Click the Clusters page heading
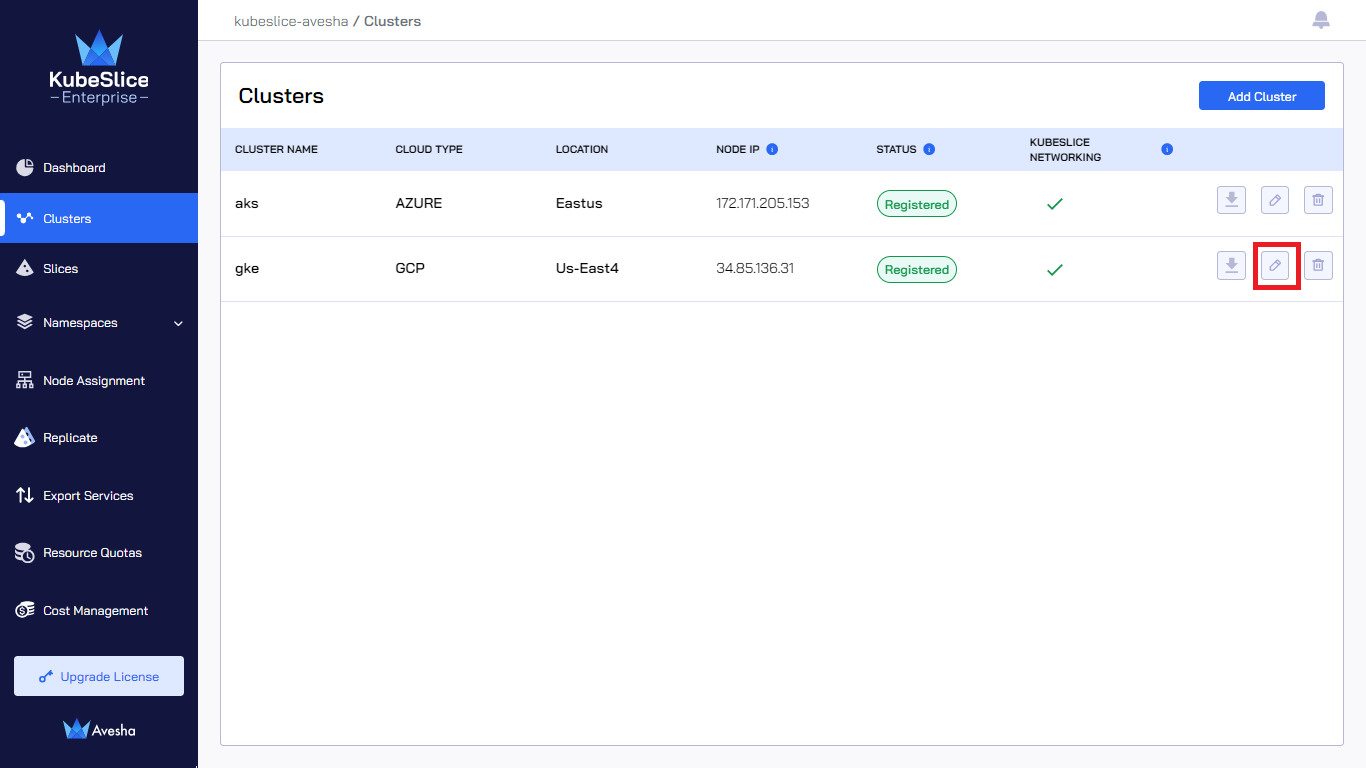1366x768 pixels. click(x=281, y=96)
